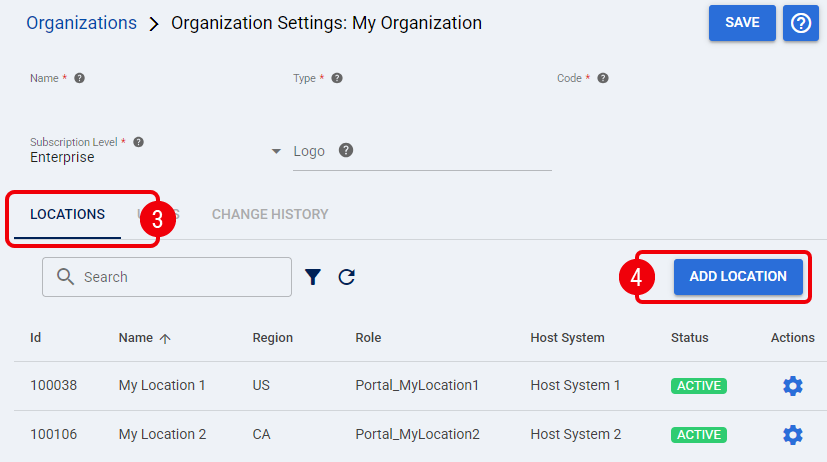Toggle the Name column sort arrow
The image size is (827, 462).
(165, 339)
